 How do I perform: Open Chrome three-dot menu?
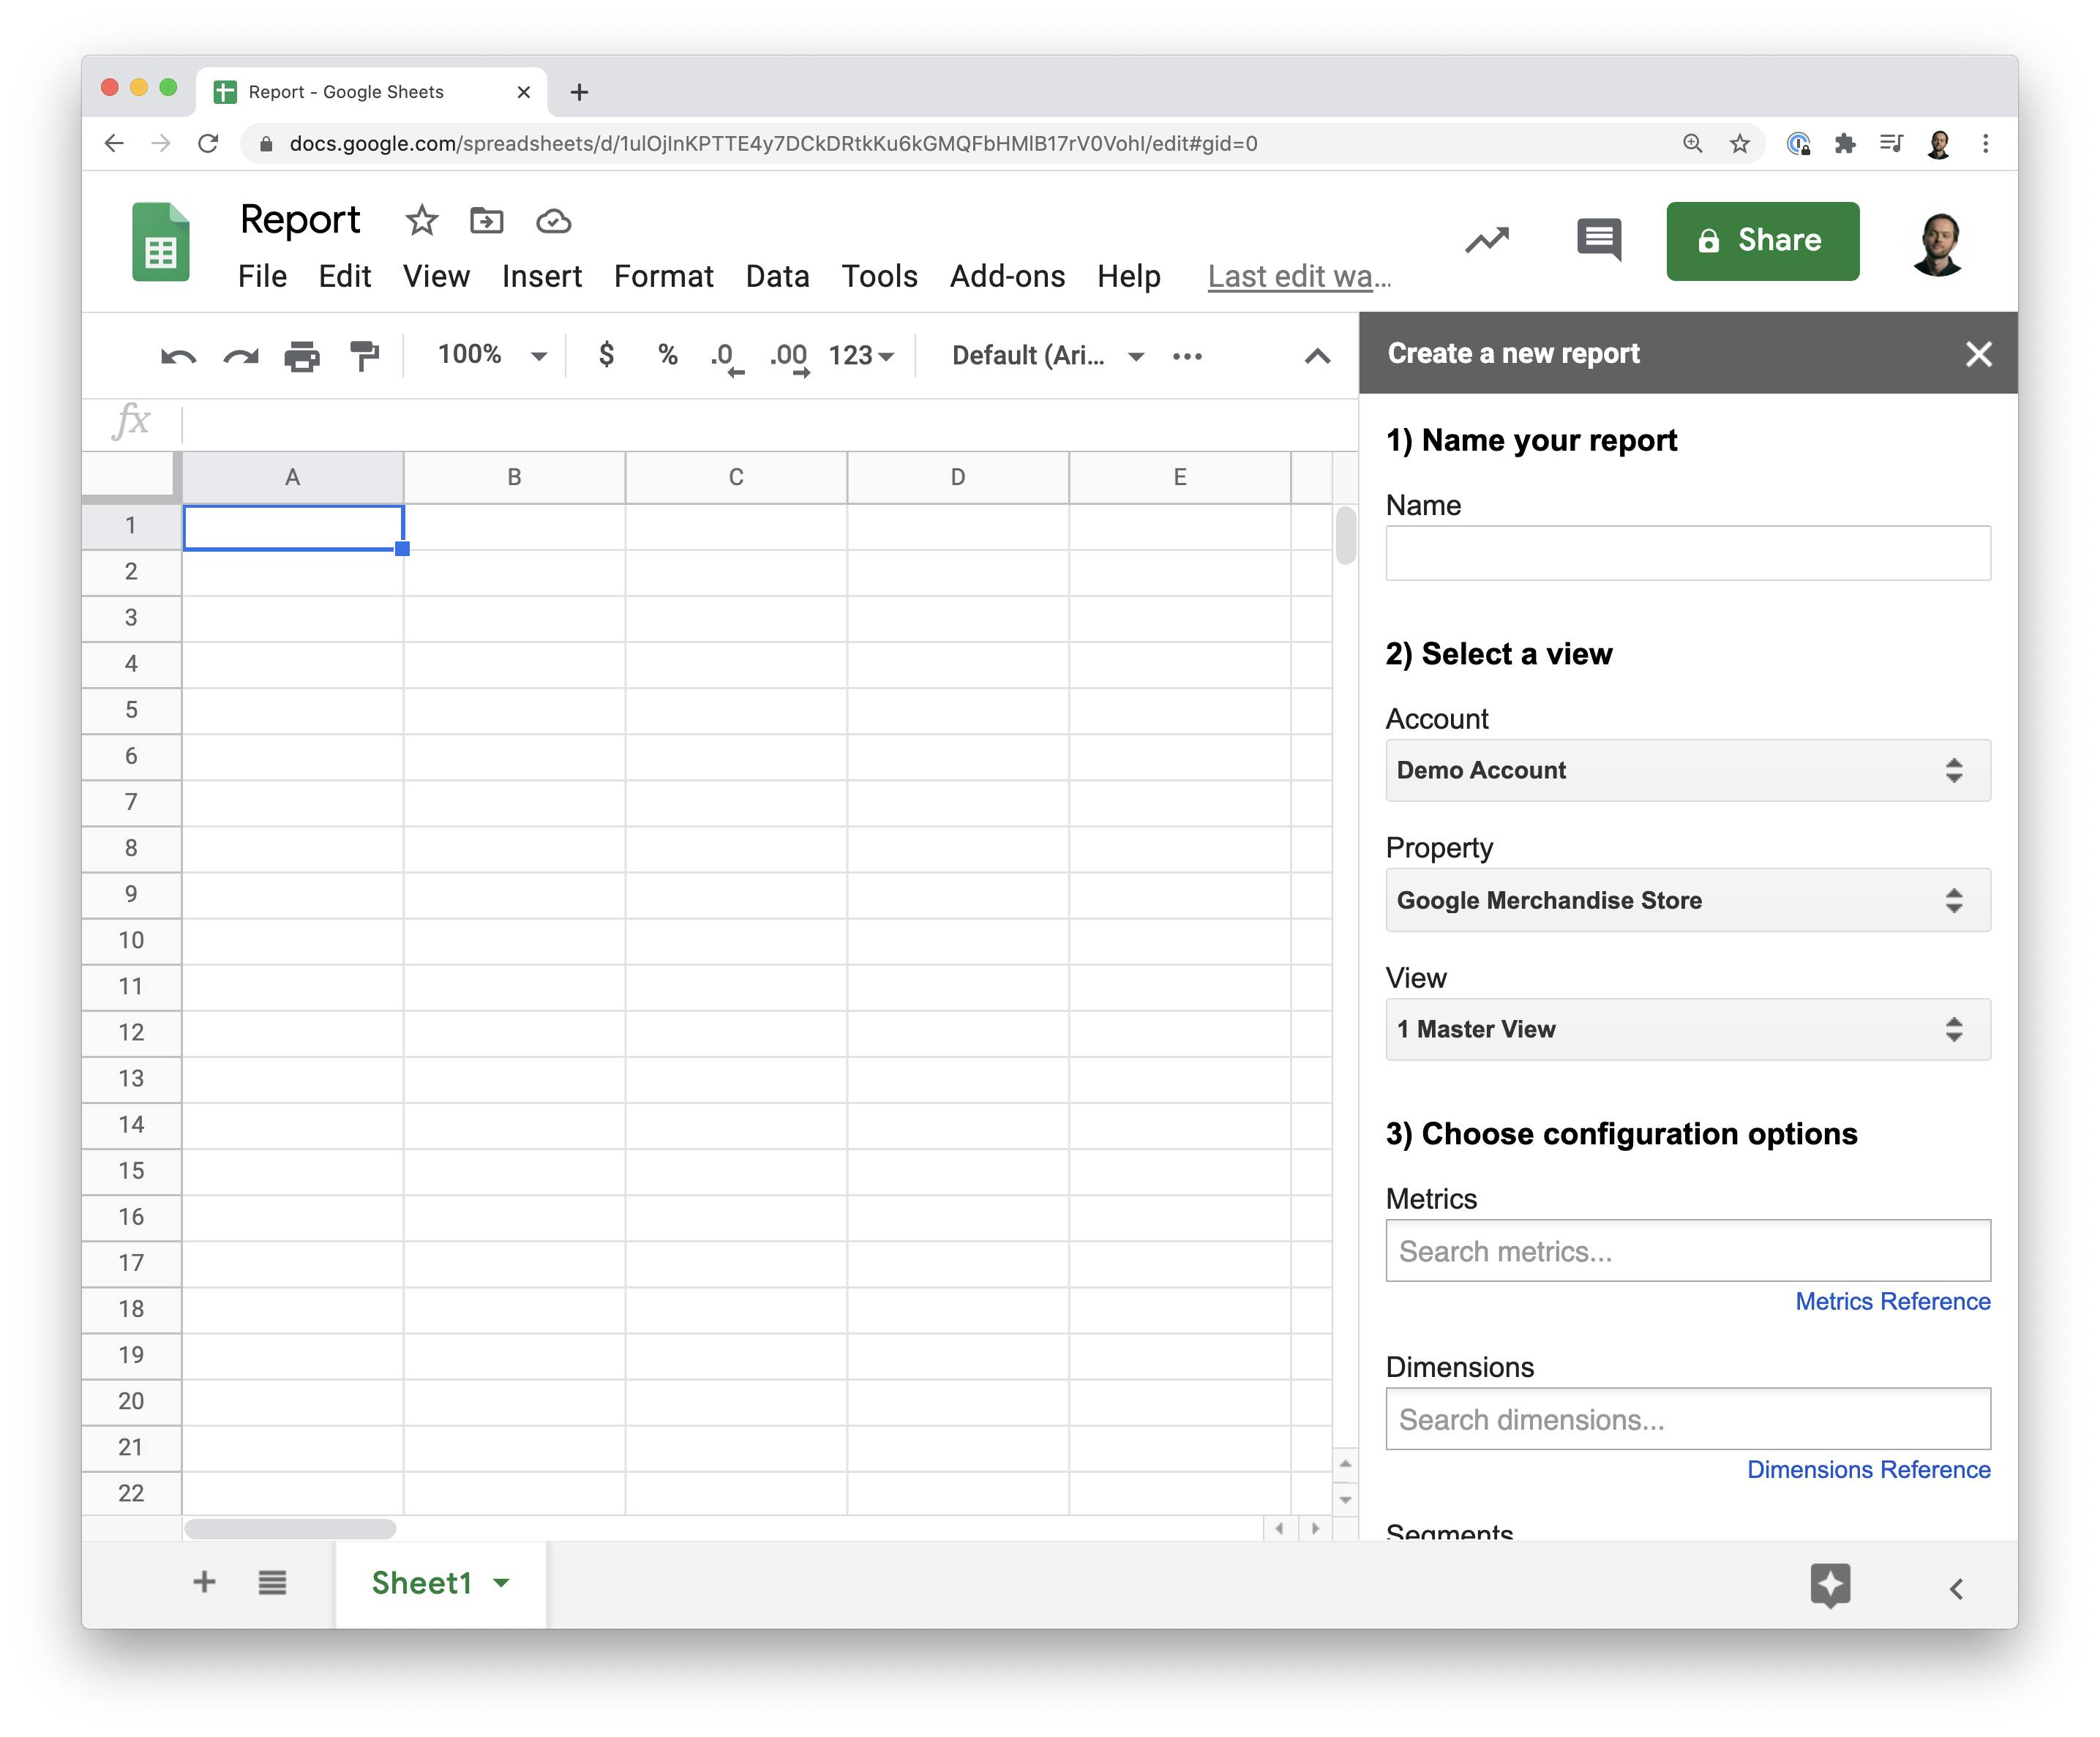1985,143
